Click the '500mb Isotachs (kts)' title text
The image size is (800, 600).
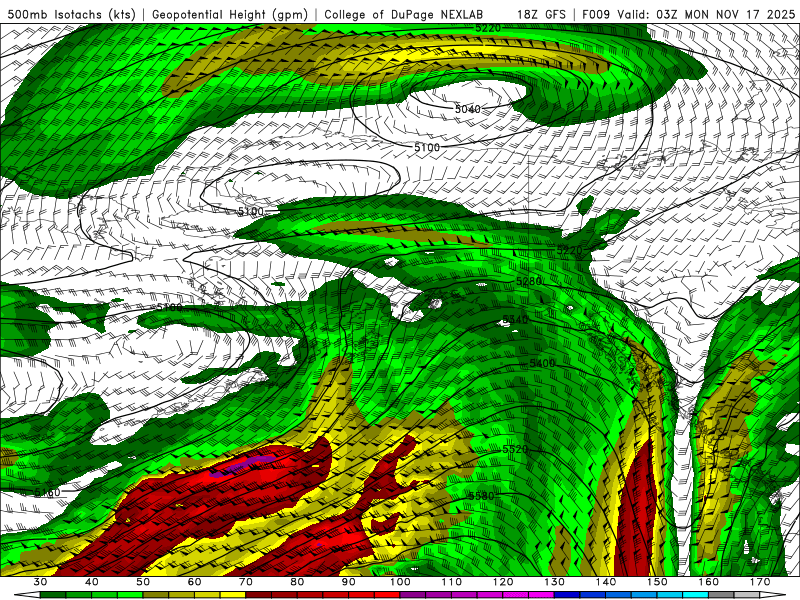(x=71, y=14)
